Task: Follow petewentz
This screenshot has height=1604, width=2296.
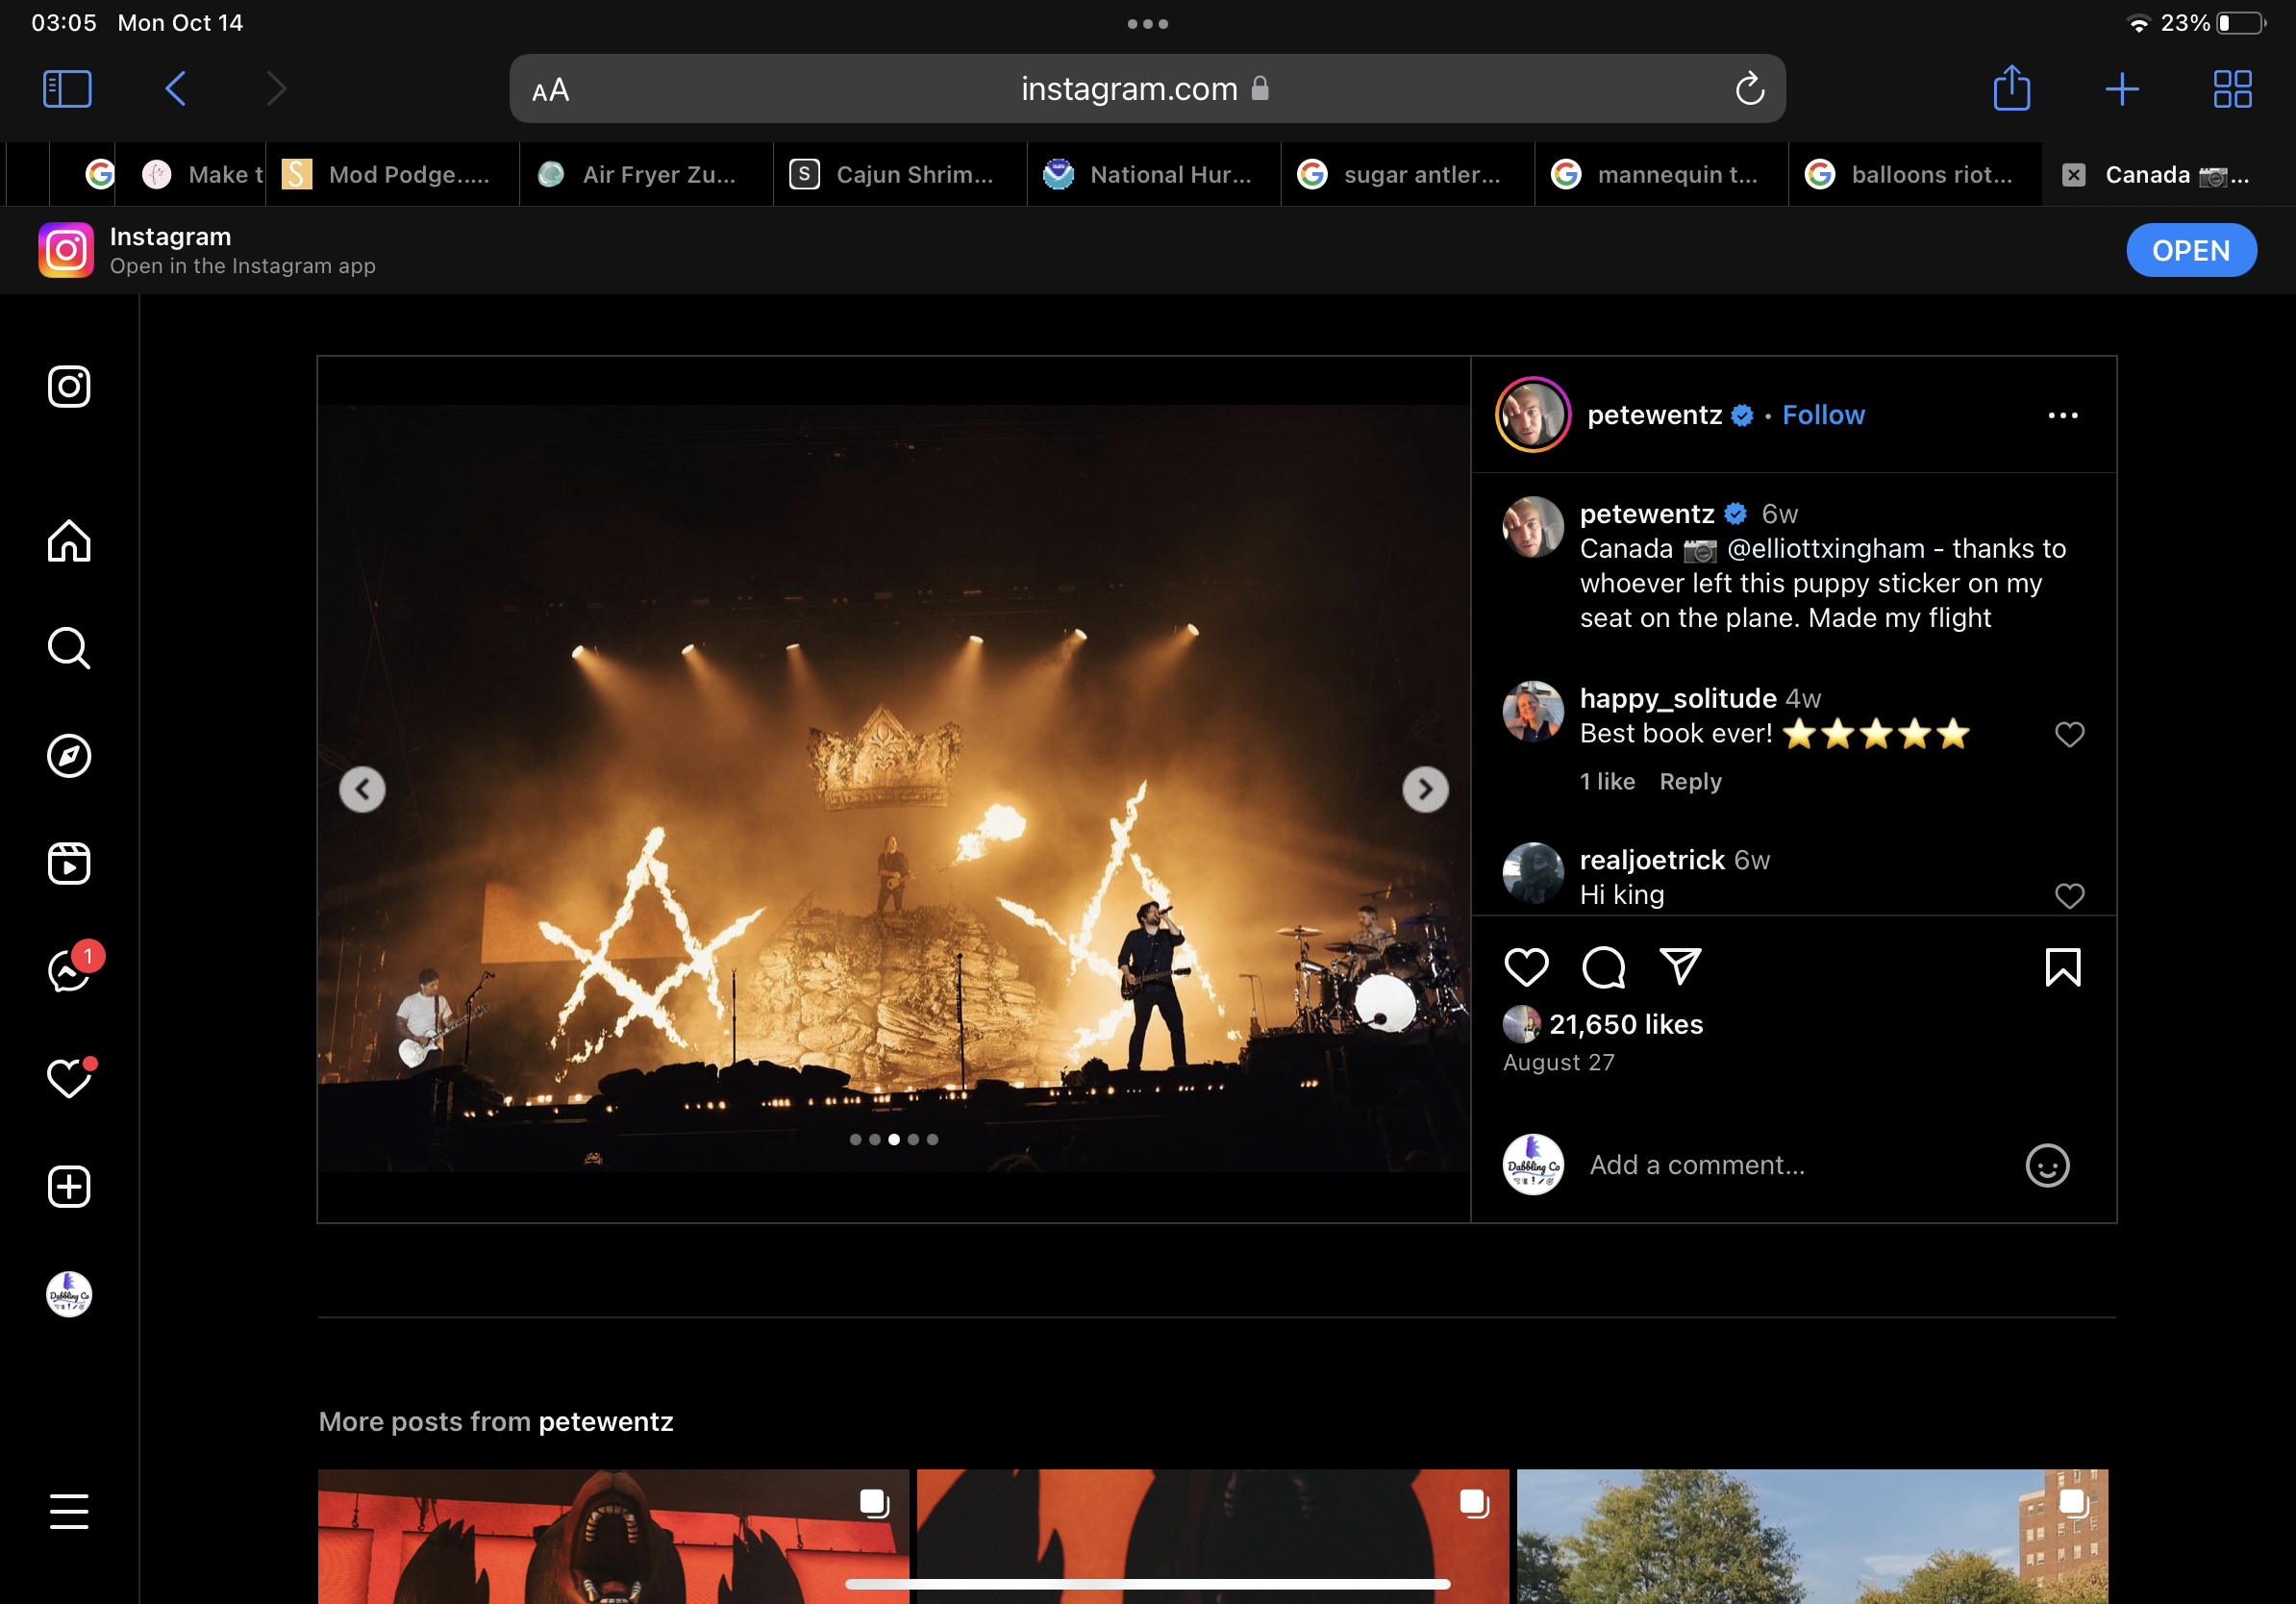Action: click(x=1823, y=415)
